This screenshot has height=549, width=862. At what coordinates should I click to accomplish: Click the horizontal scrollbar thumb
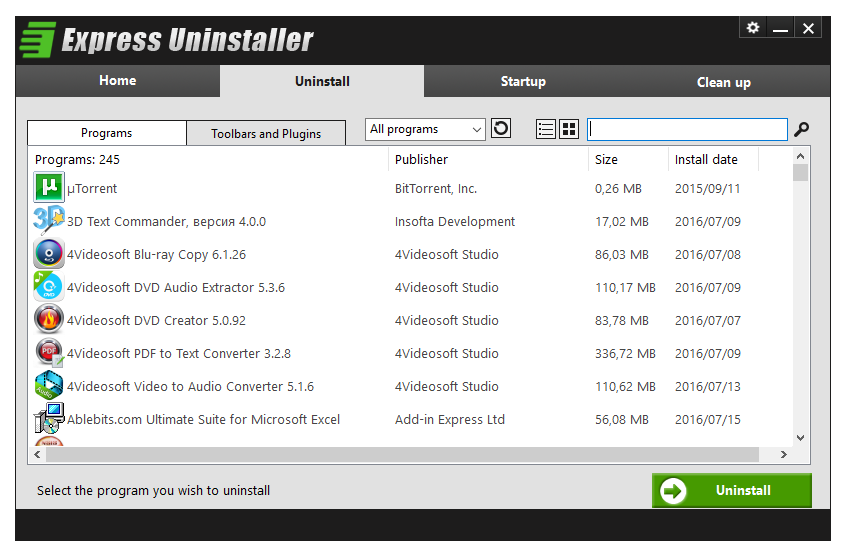[x=402, y=454]
